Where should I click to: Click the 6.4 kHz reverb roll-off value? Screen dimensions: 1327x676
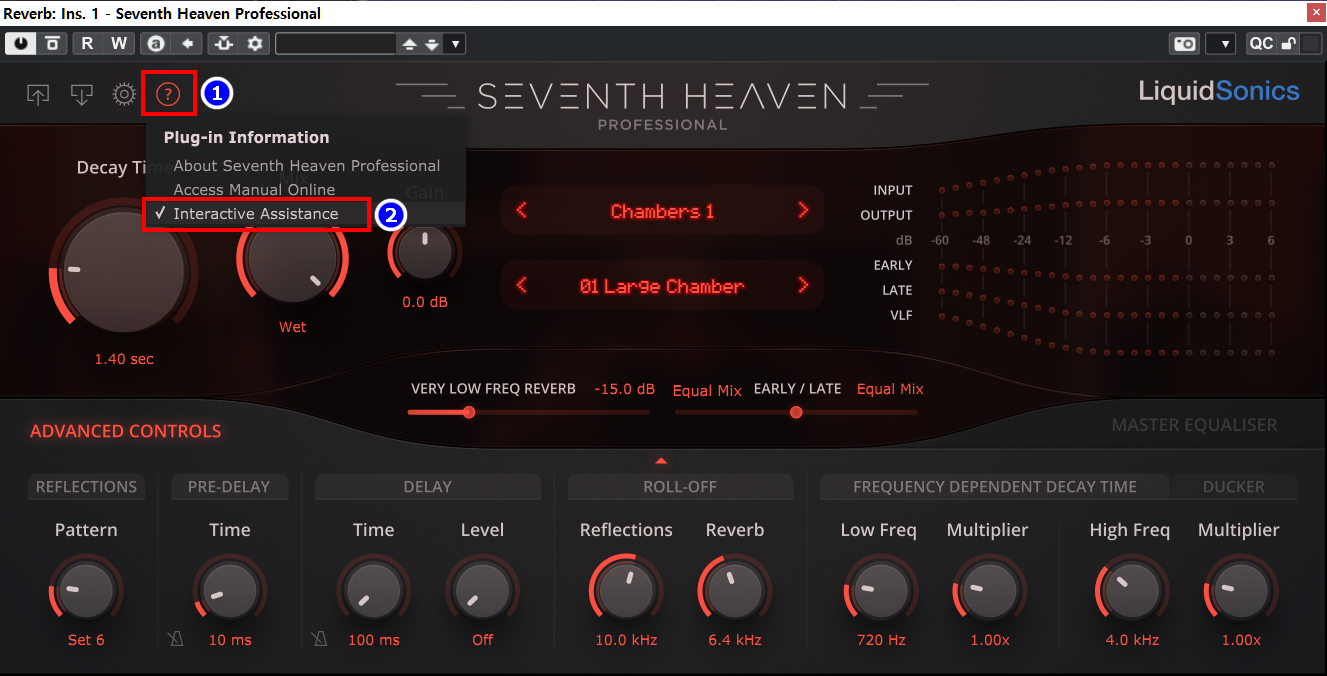(x=735, y=640)
